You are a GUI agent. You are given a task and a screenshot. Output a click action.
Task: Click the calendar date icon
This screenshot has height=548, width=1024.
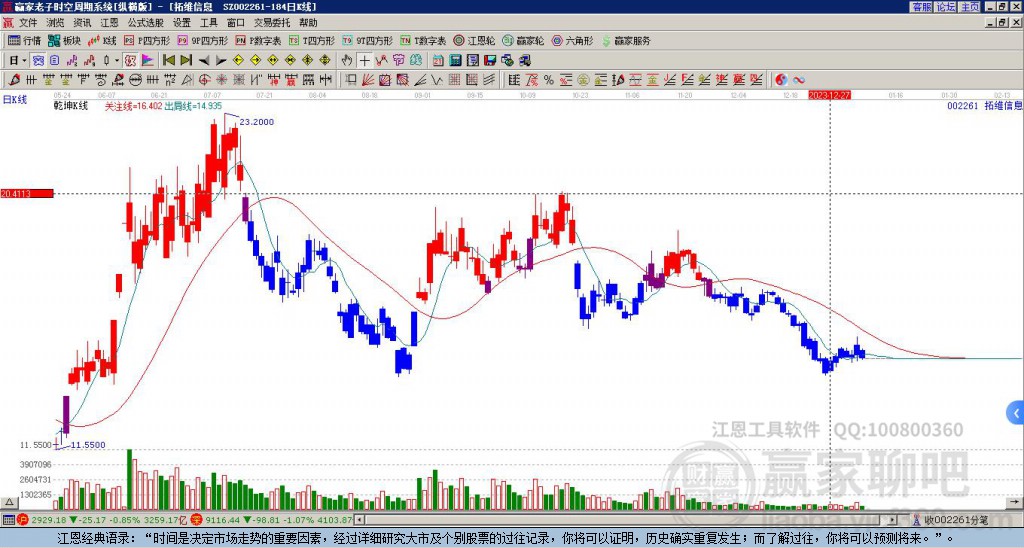click(x=438, y=61)
